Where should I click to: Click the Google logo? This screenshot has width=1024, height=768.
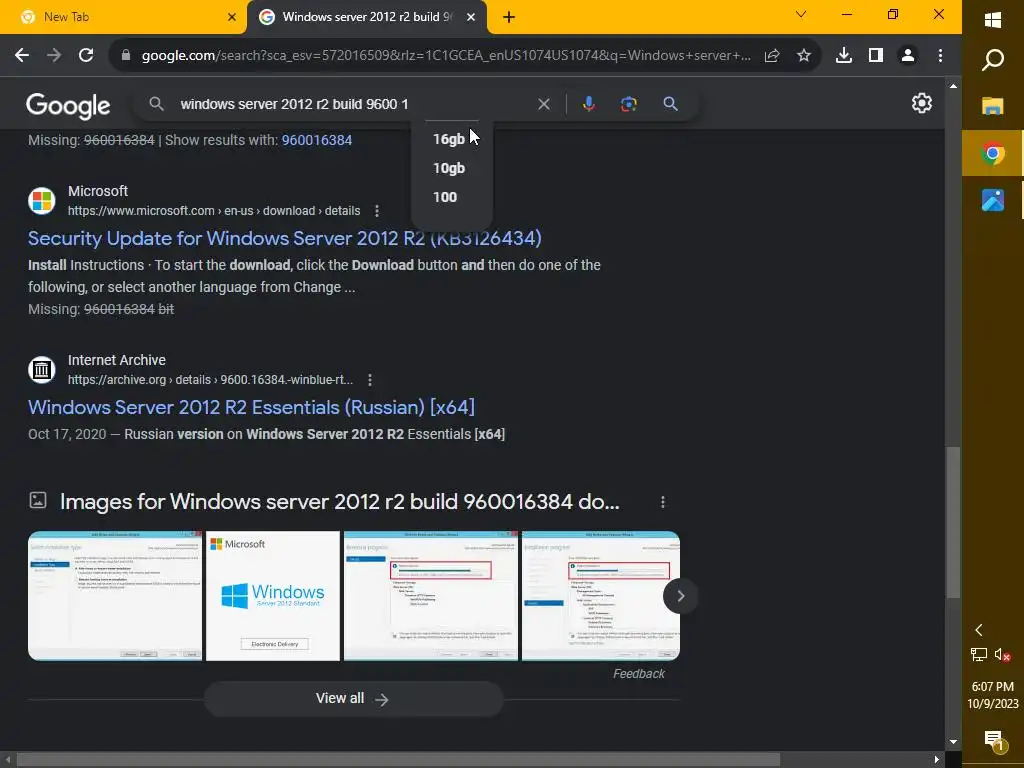[x=68, y=105]
